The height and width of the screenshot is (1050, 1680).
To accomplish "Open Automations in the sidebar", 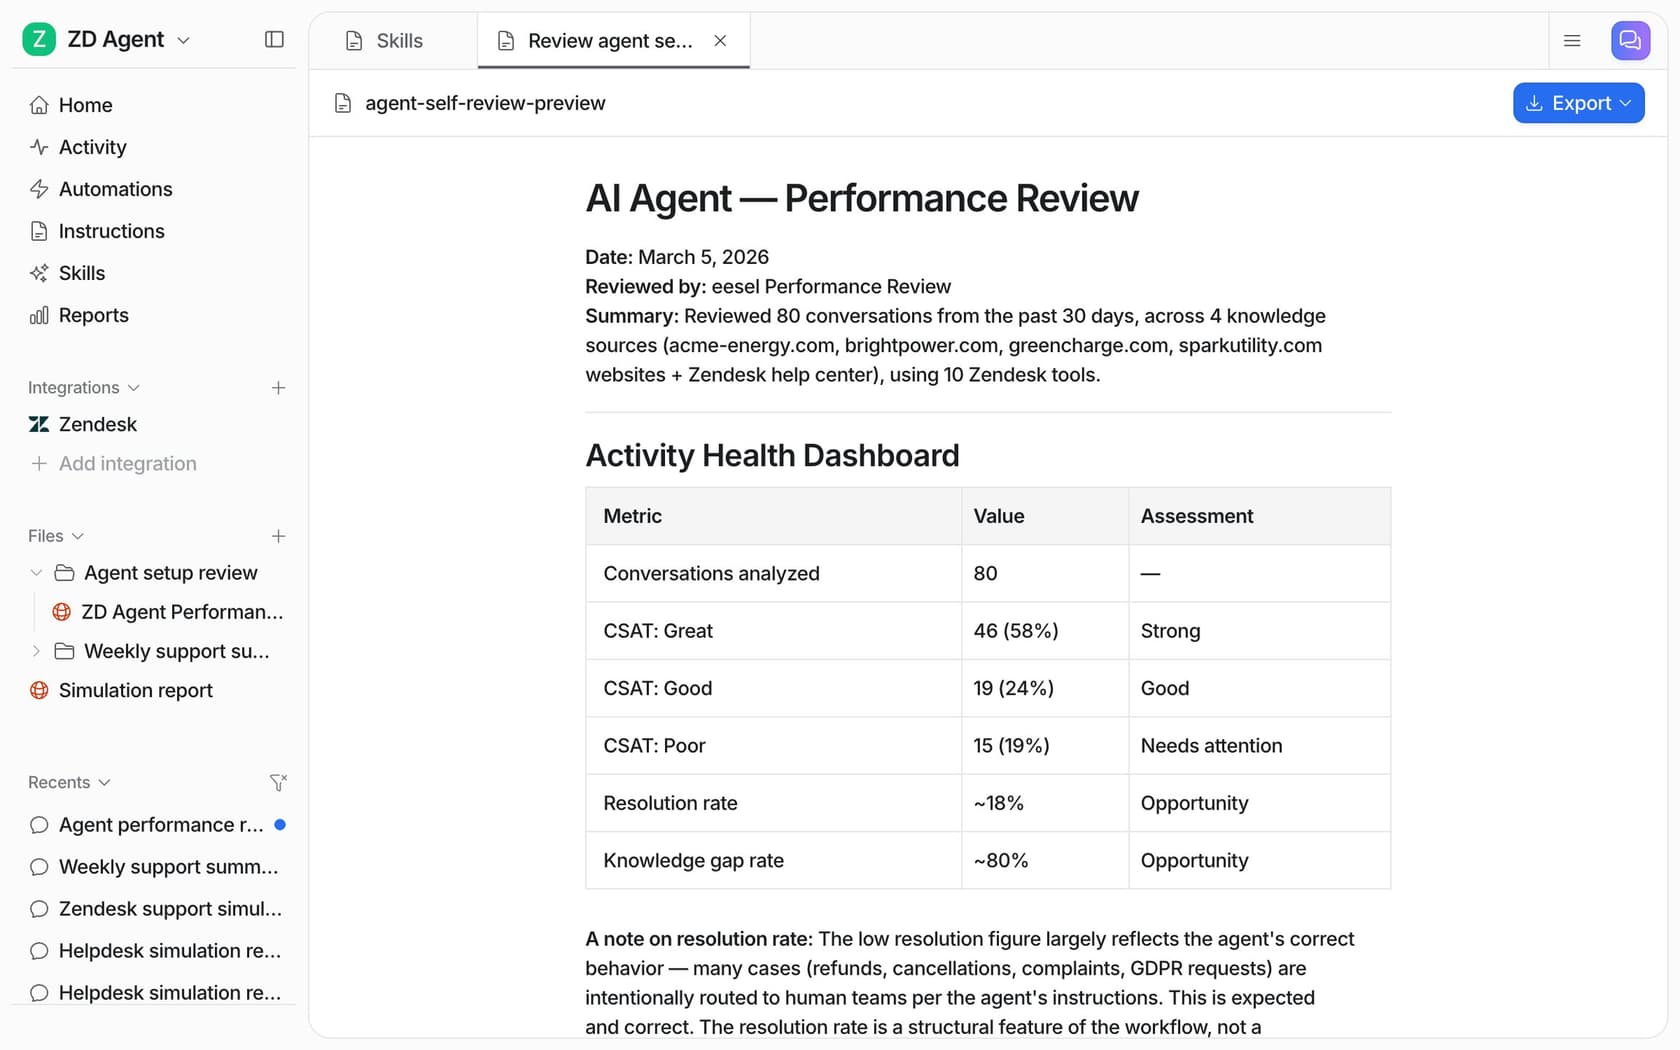I will (115, 189).
